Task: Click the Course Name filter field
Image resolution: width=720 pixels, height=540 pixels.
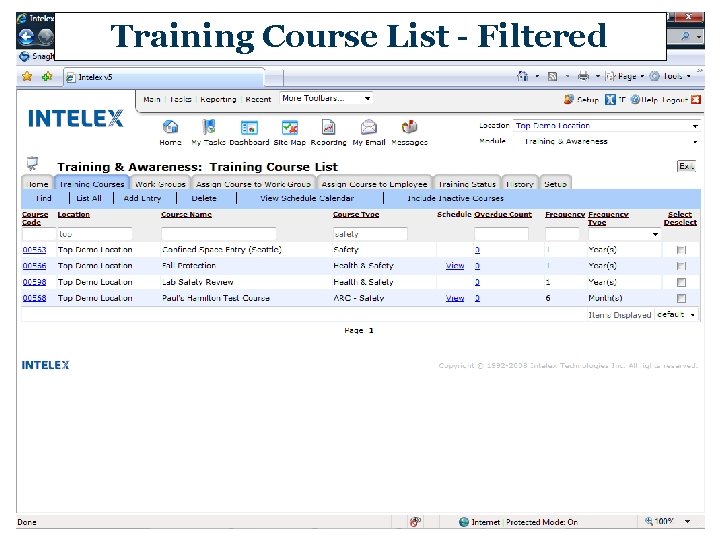Action: pyautogui.click(x=219, y=234)
